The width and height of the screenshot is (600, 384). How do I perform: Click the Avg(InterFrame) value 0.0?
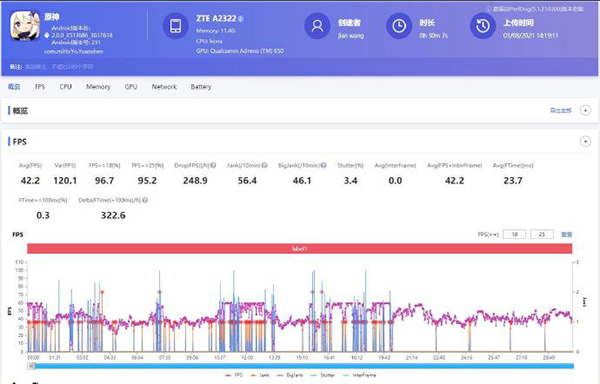click(395, 181)
